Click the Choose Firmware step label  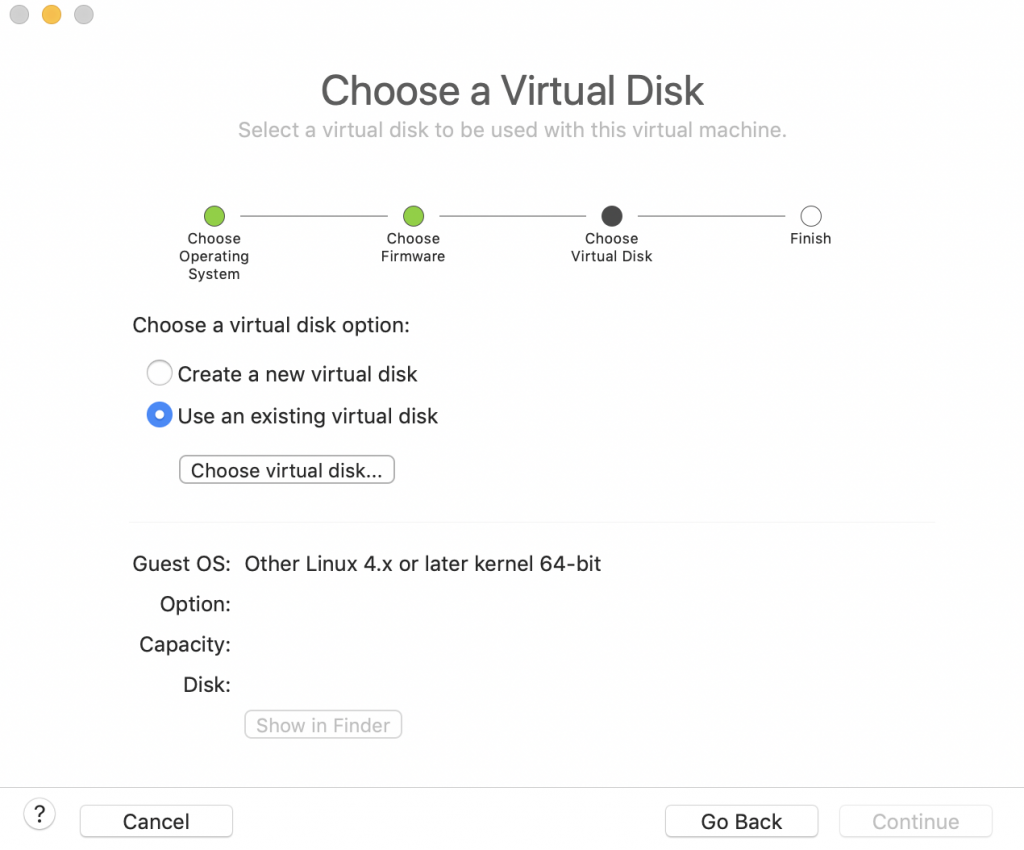pos(413,247)
